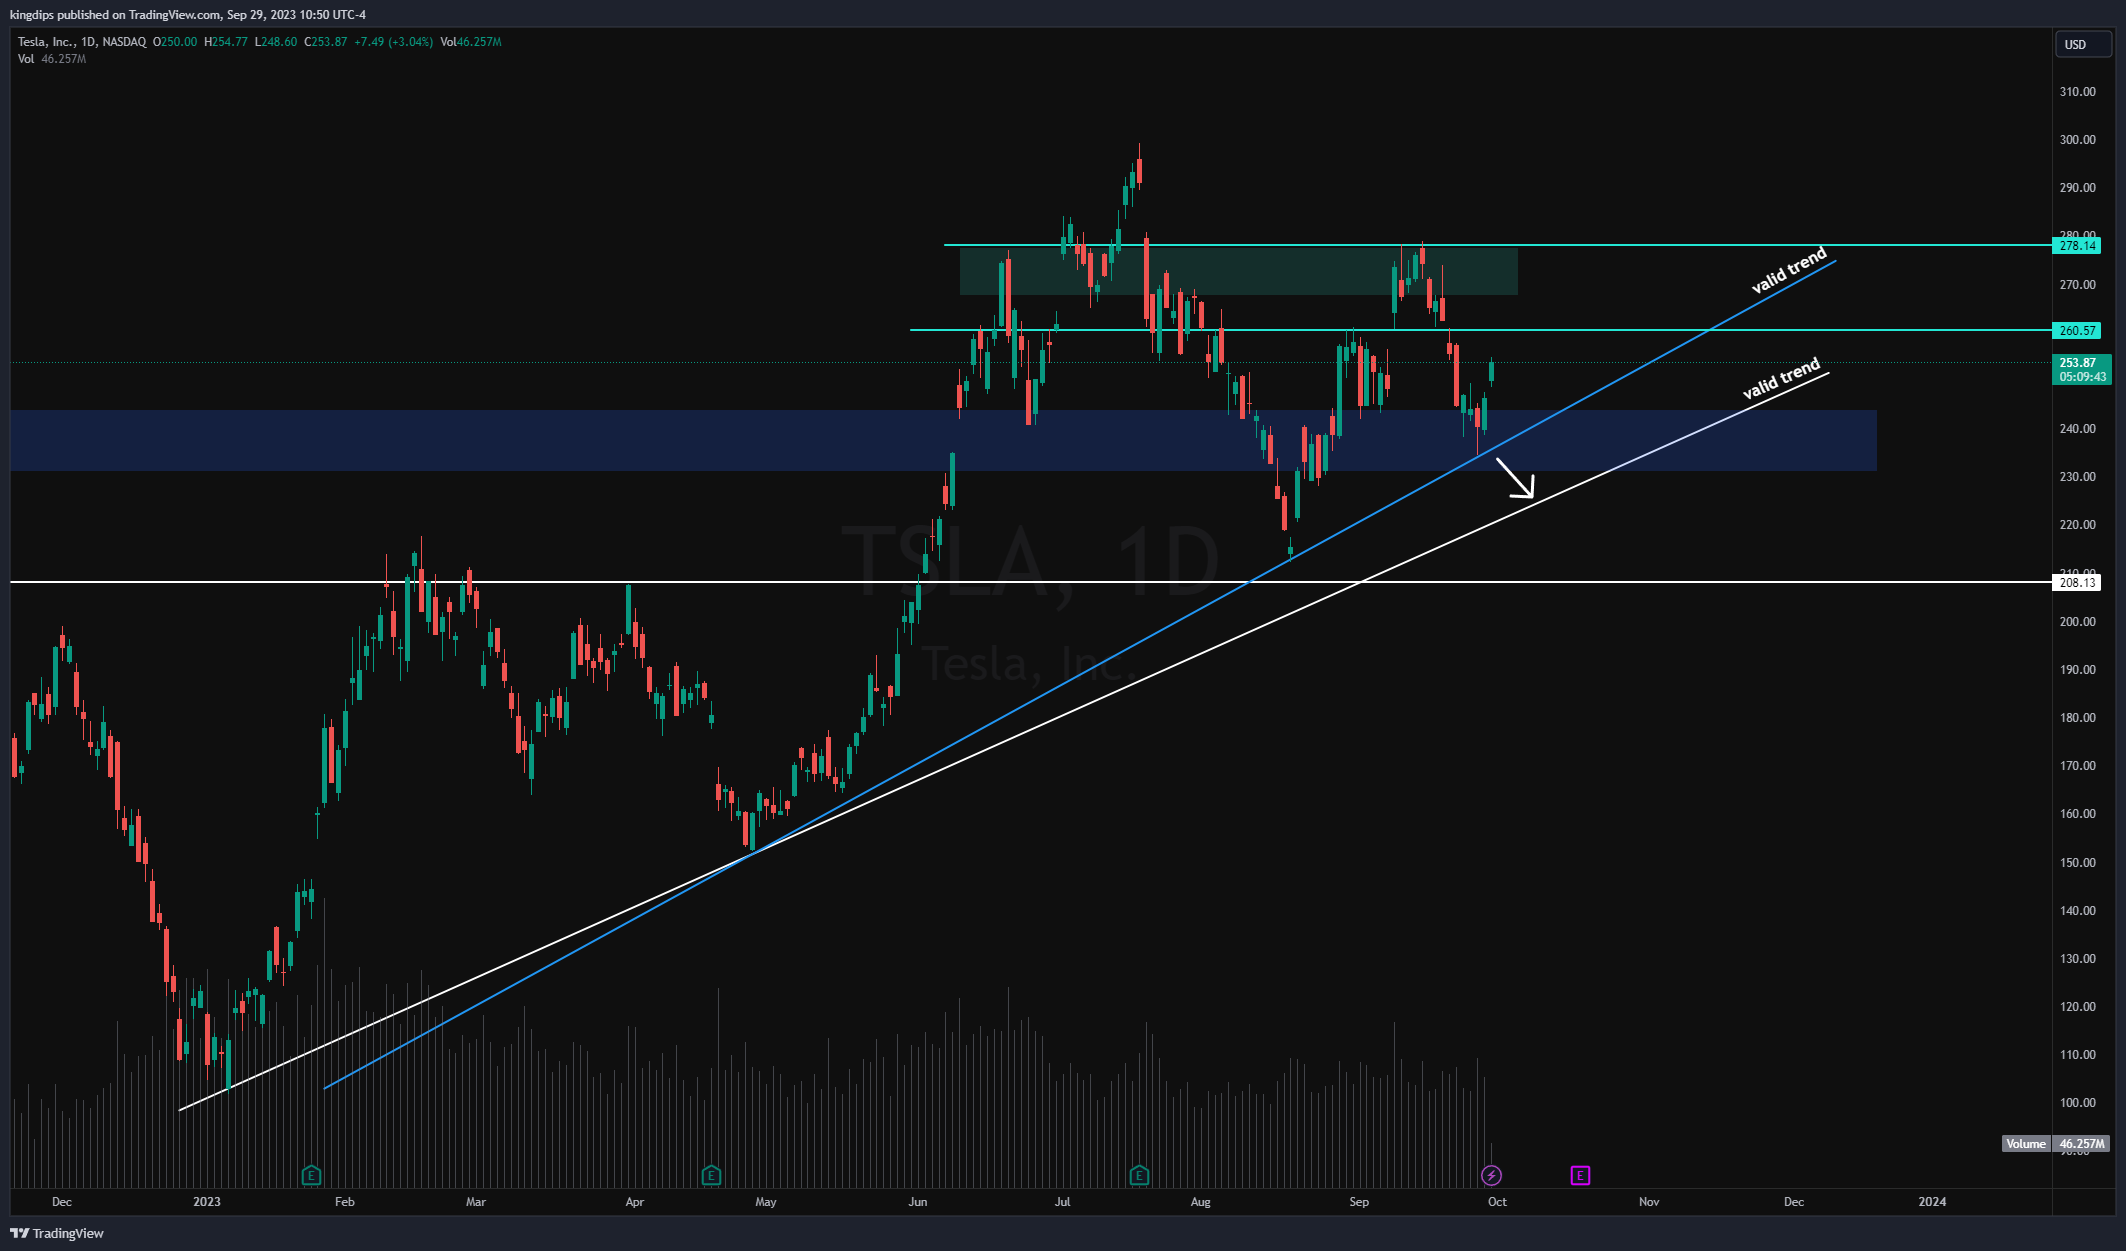Click the 310.00 price axis label
Screen dimensions: 2126x1251
[2077, 92]
